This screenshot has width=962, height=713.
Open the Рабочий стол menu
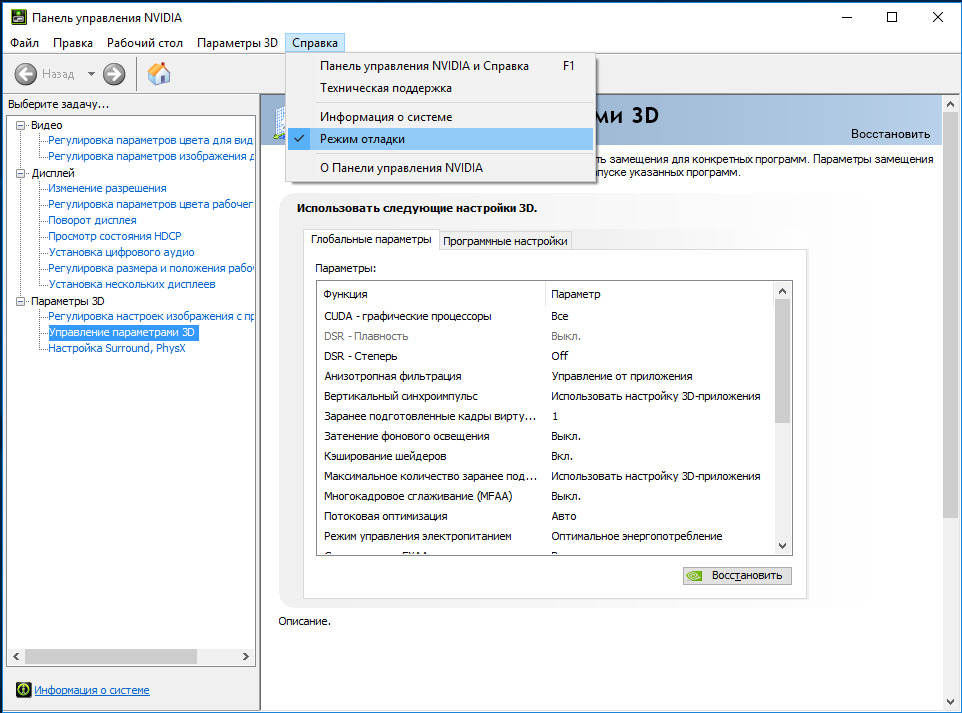[145, 43]
